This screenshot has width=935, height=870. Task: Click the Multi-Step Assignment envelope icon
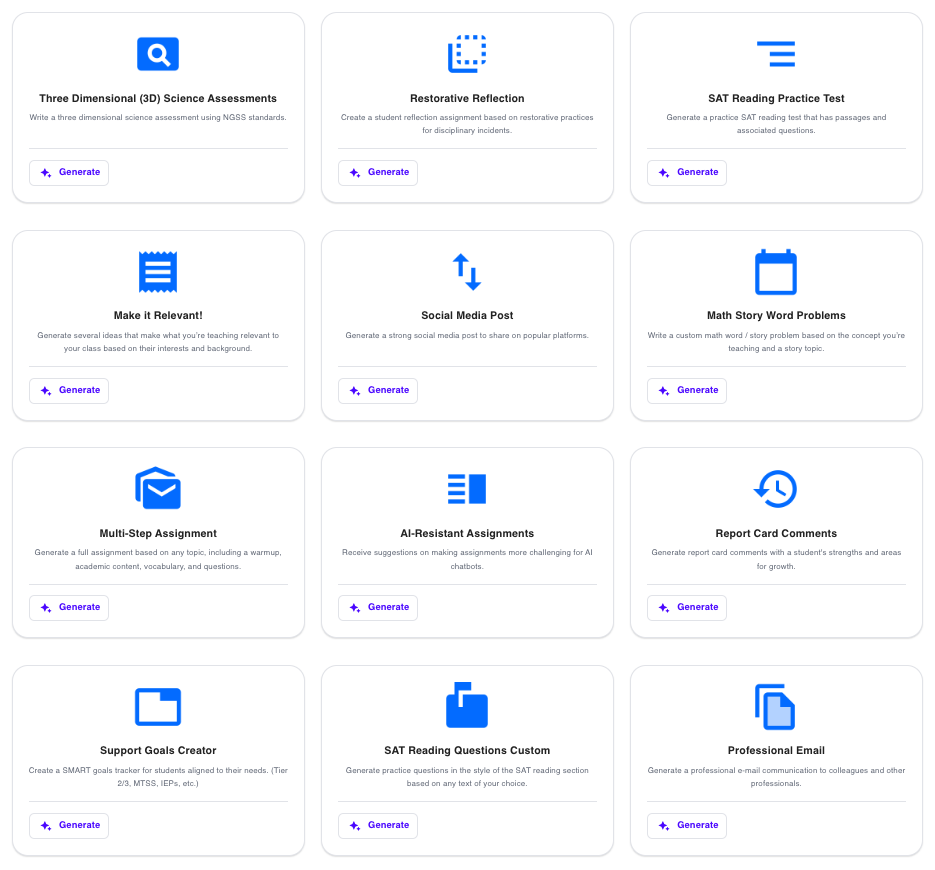pos(158,488)
